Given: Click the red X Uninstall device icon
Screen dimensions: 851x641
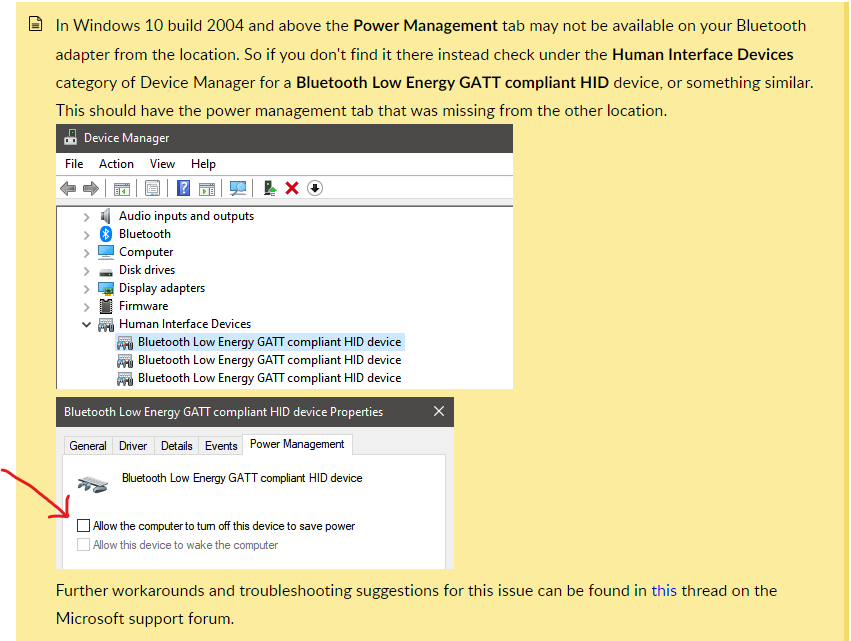Looking at the screenshot, I should coord(292,188).
